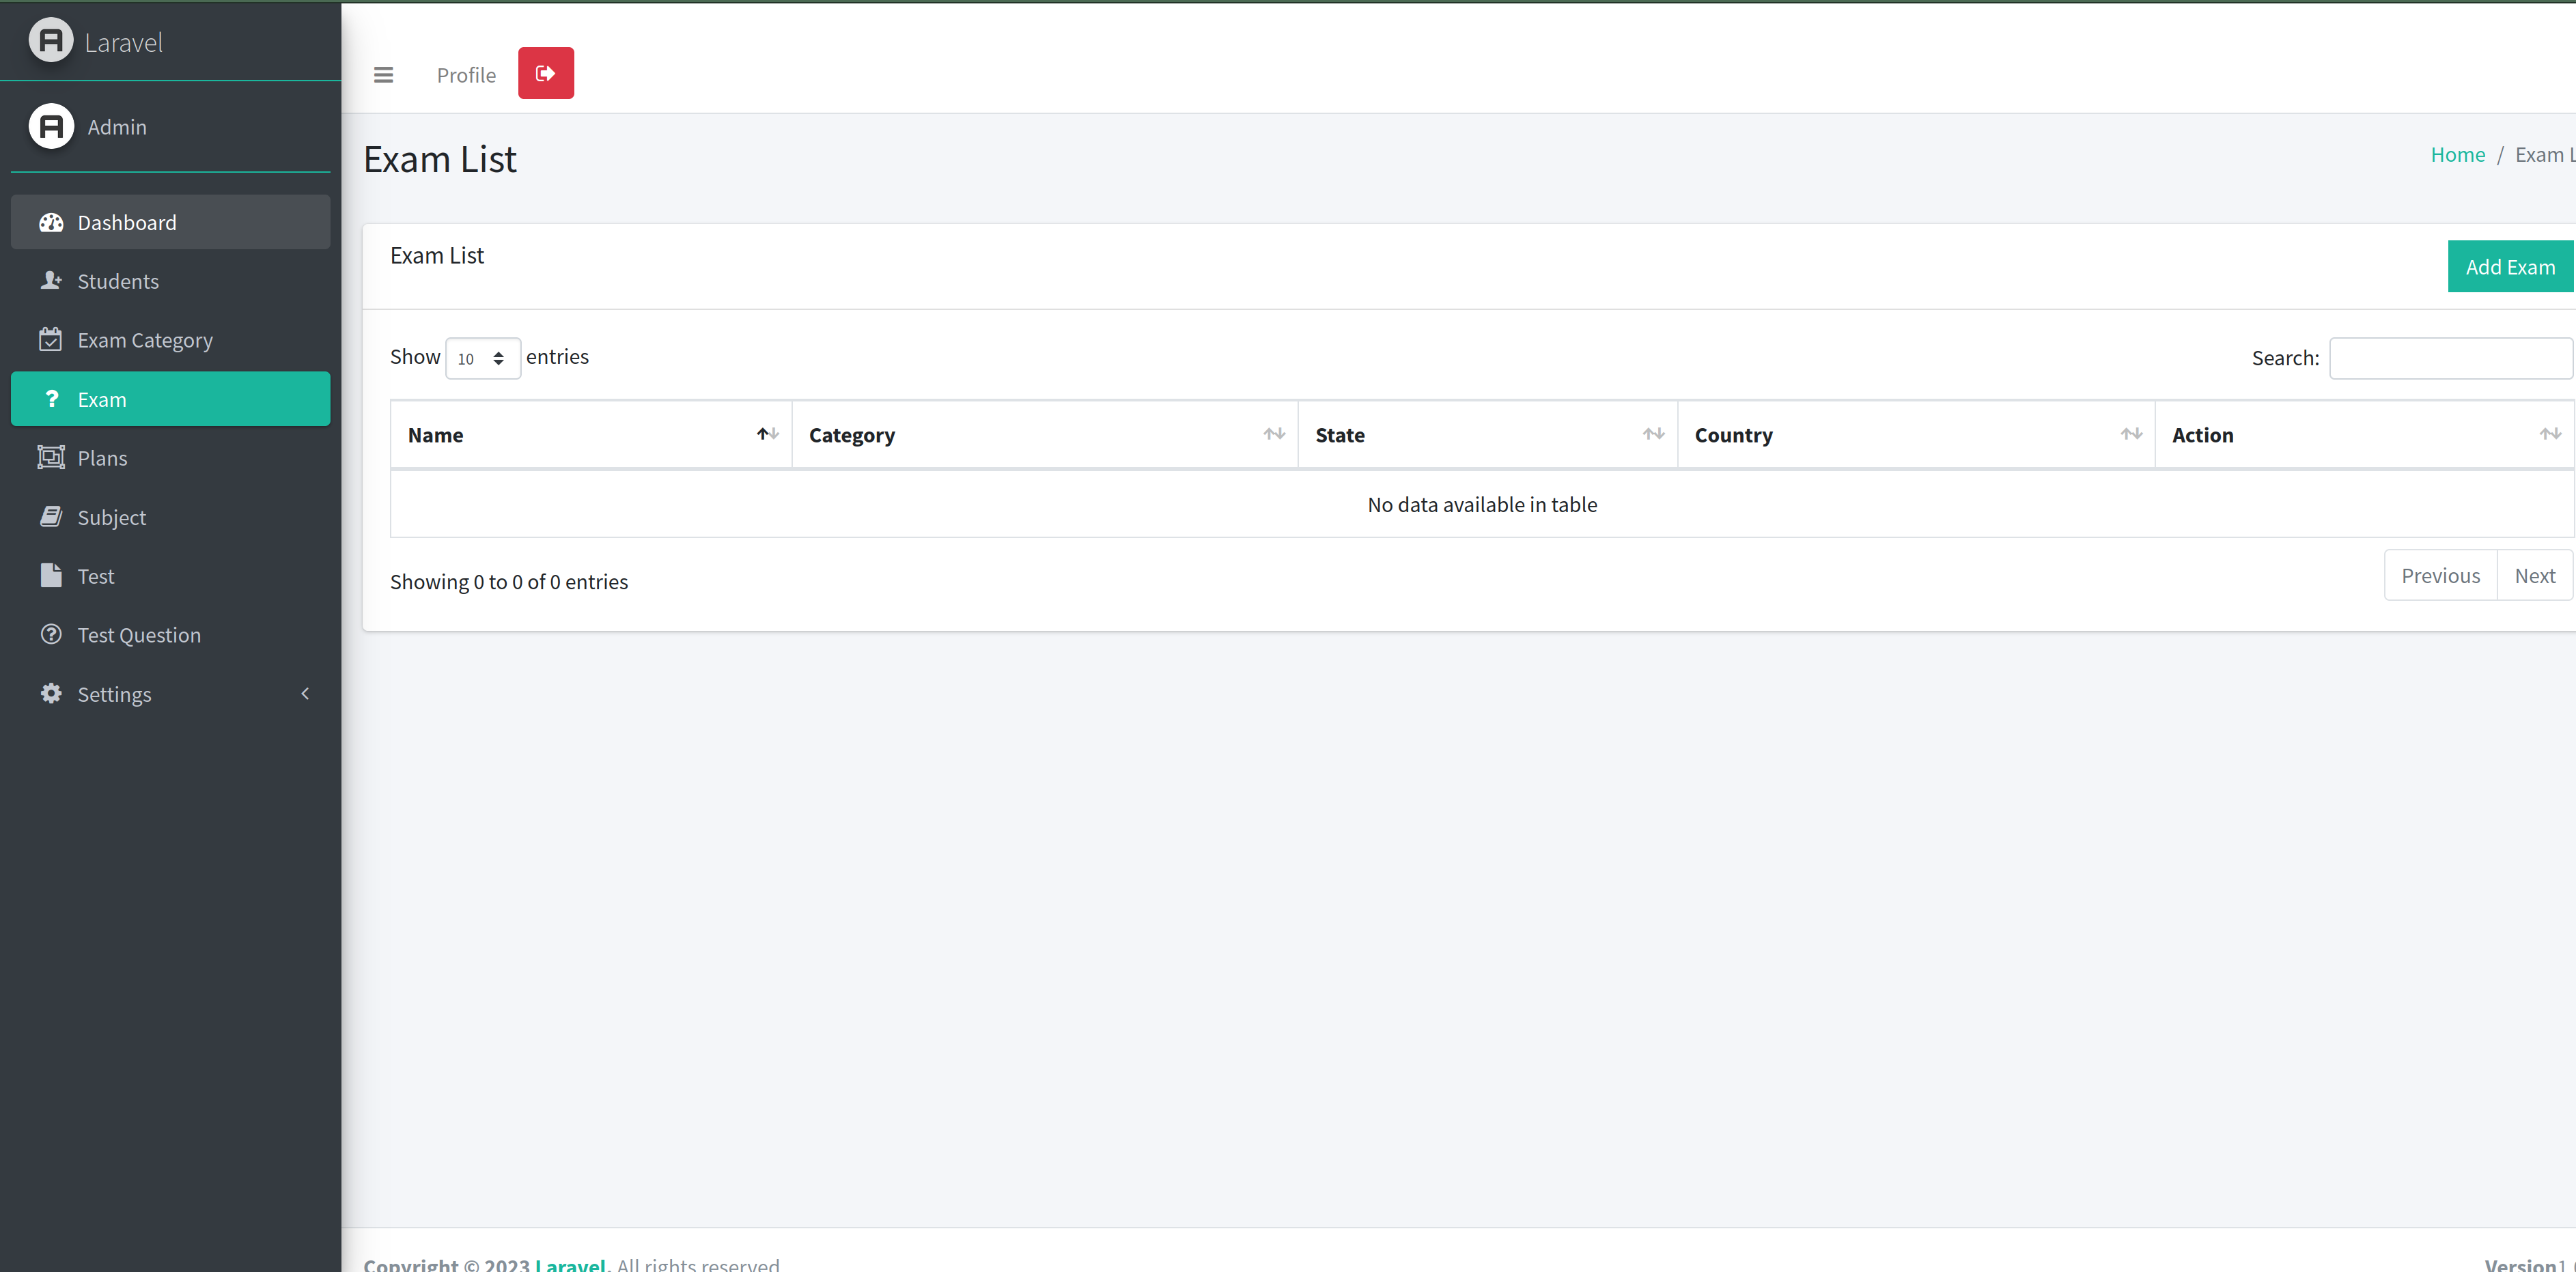The image size is (2576, 1272).
Task: Open Exam Category menu item
Action: click(x=170, y=340)
